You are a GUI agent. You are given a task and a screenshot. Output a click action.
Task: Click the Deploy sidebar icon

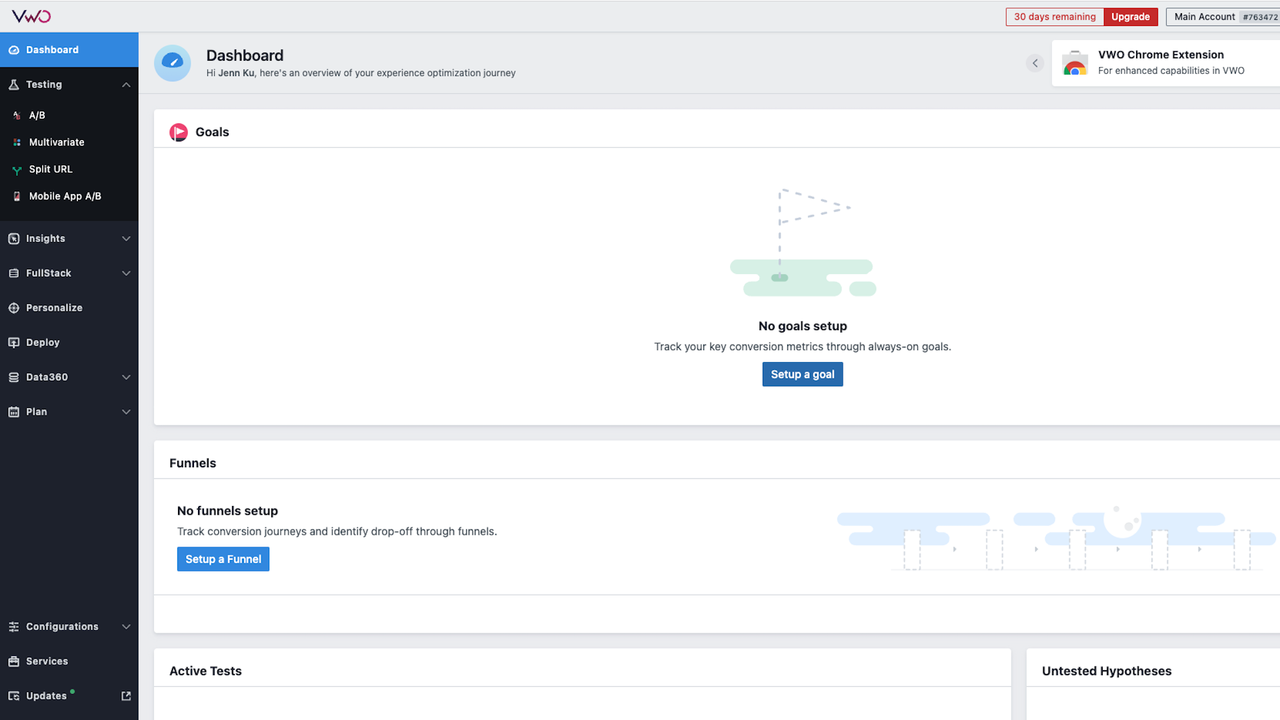[x=14, y=343]
